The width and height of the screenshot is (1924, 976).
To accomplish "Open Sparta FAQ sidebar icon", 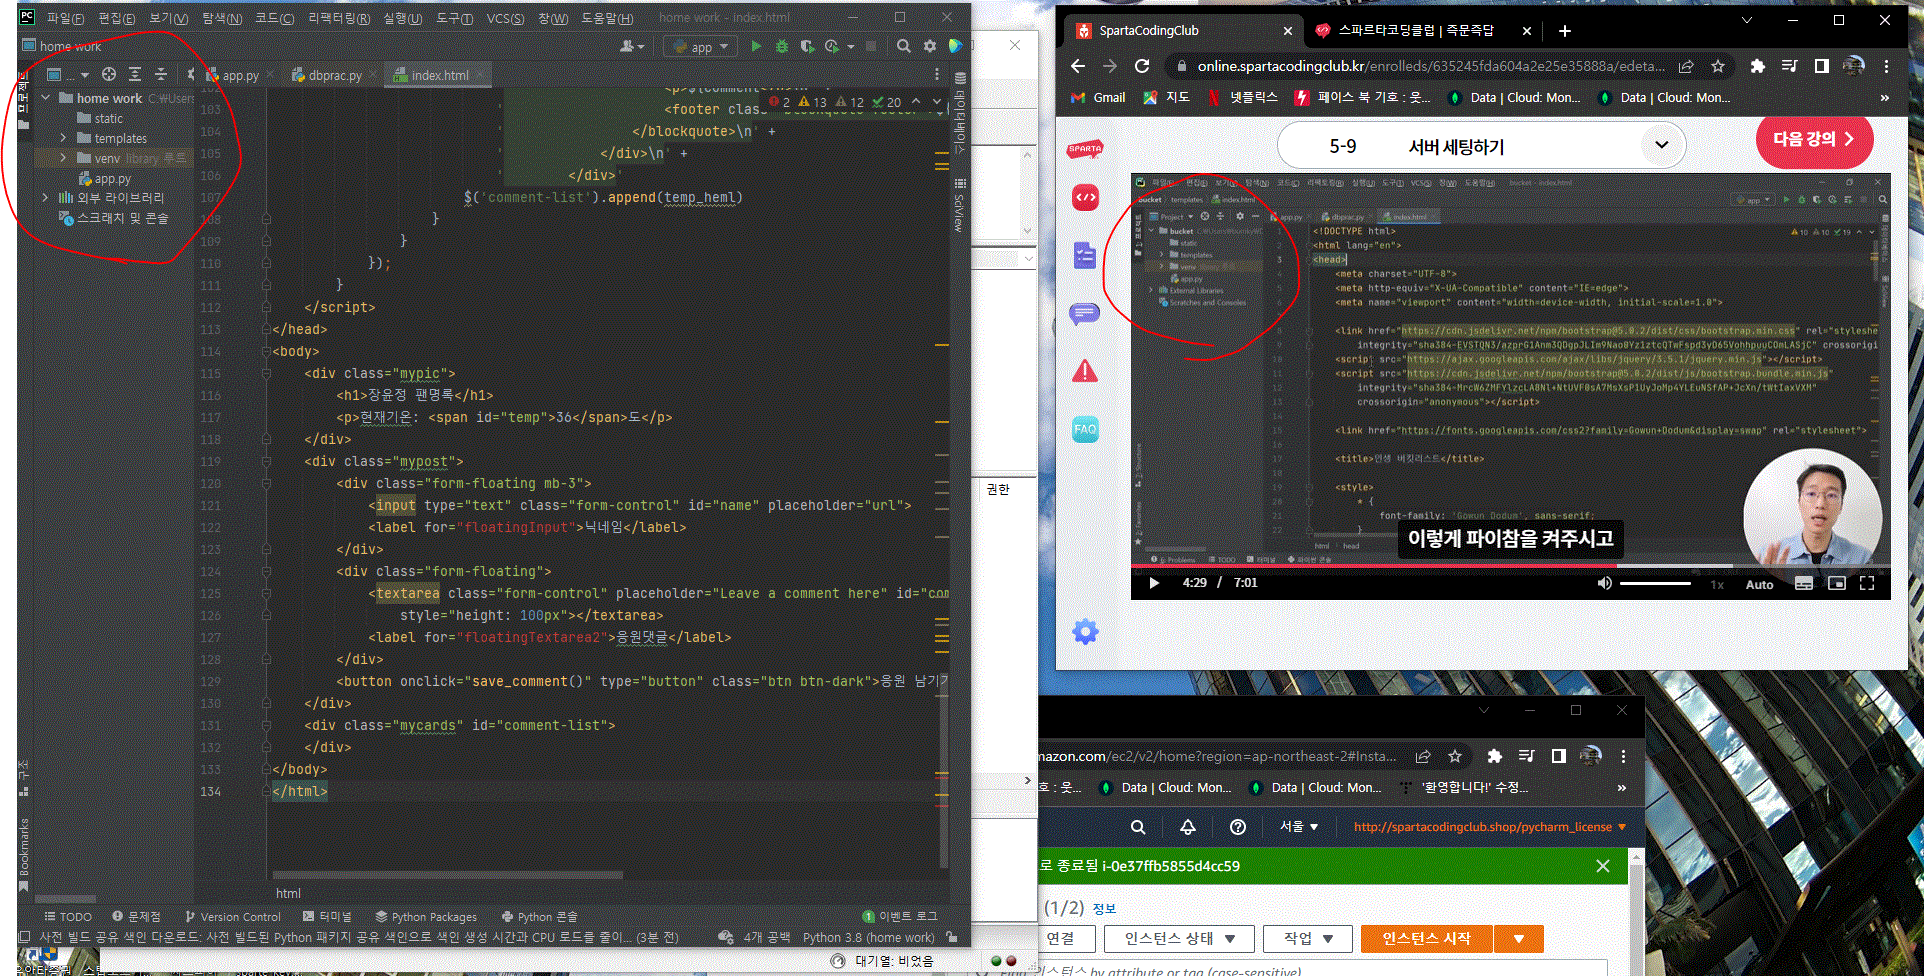I will (1085, 430).
